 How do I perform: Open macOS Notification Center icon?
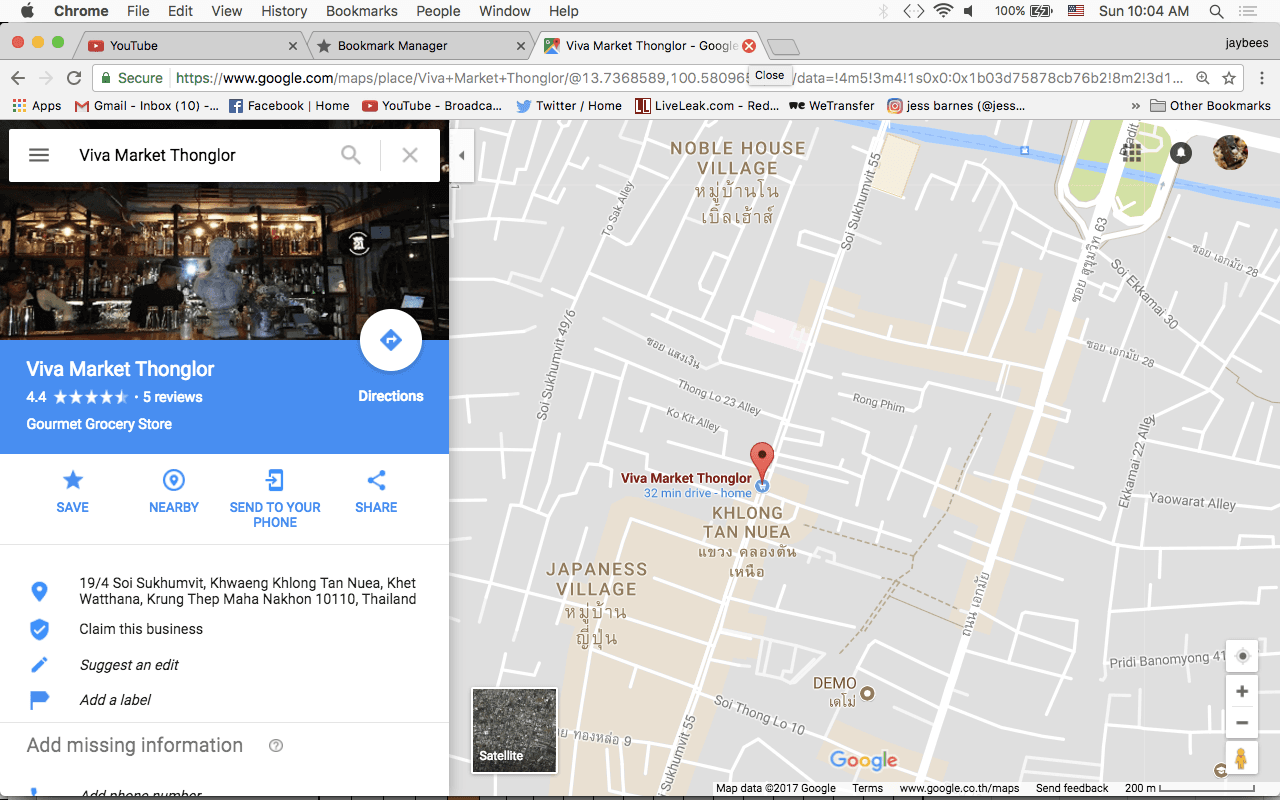pyautogui.click(x=1248, y=11)
